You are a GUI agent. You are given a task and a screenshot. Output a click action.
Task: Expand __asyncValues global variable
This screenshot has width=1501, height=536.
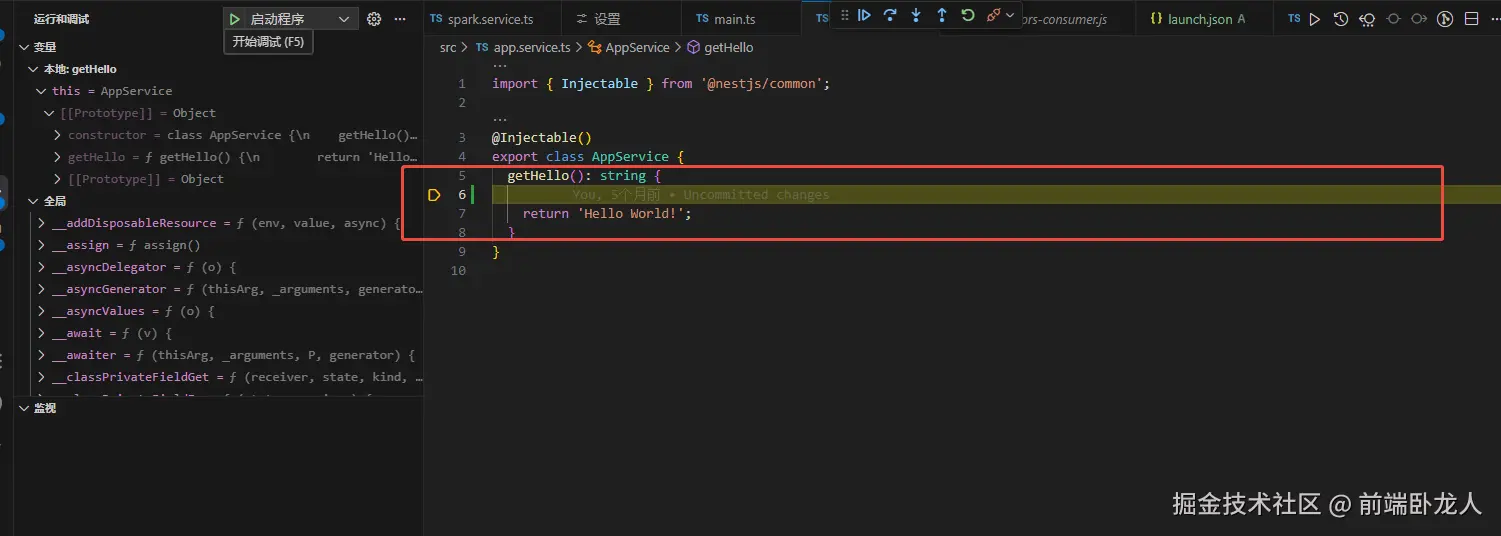(41, 311)
